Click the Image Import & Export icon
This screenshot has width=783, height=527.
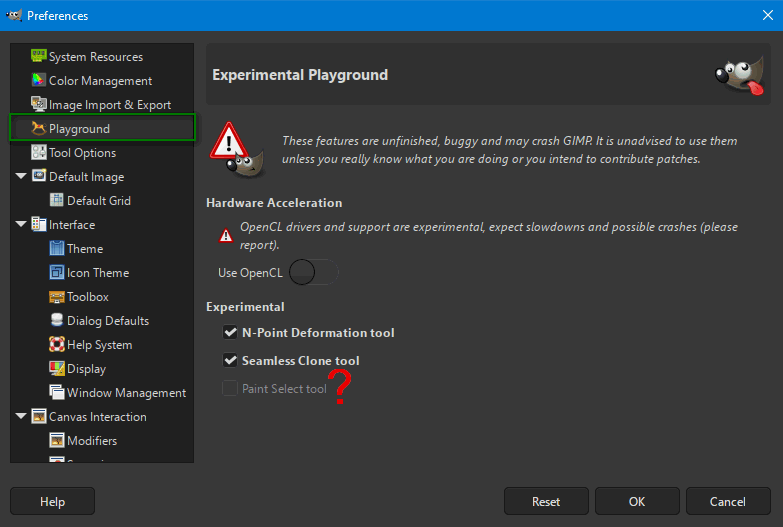pyautogui.click(x=38, y=104)
